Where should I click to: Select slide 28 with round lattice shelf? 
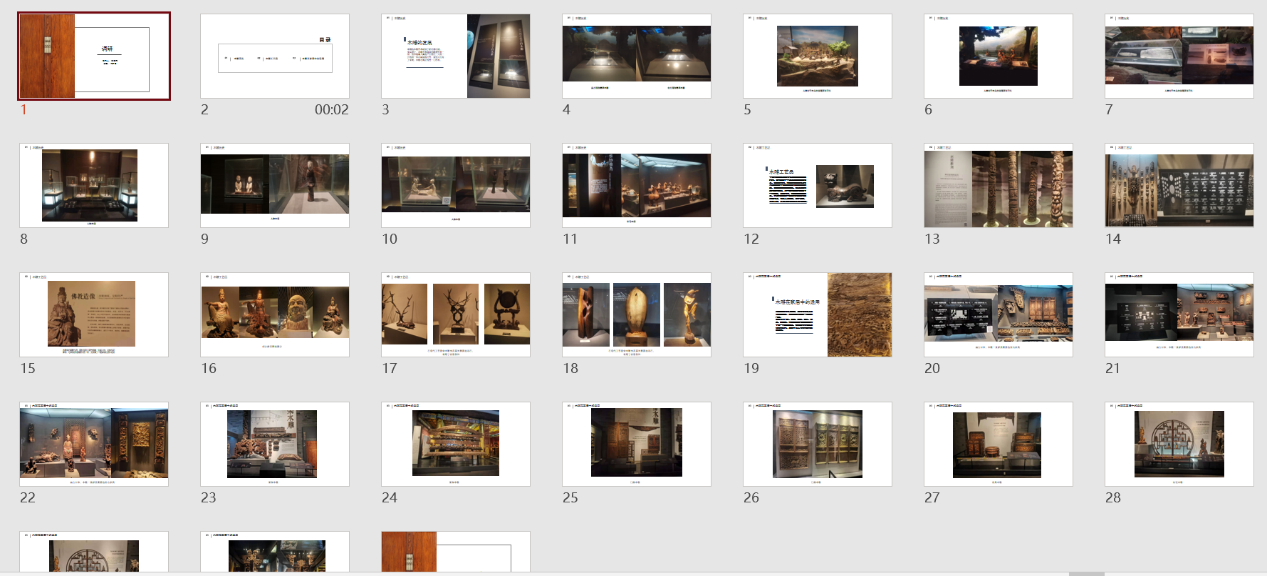[1179, 443]
